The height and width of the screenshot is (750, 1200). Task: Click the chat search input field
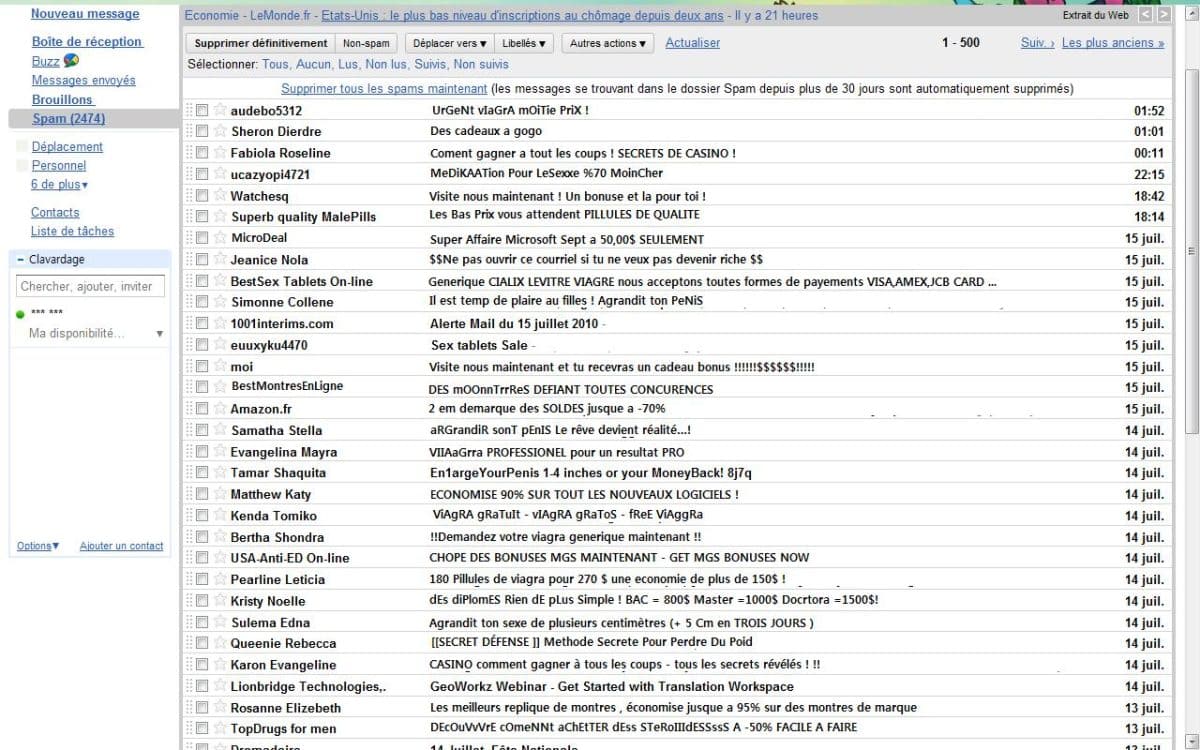click(x=88, y=286)
